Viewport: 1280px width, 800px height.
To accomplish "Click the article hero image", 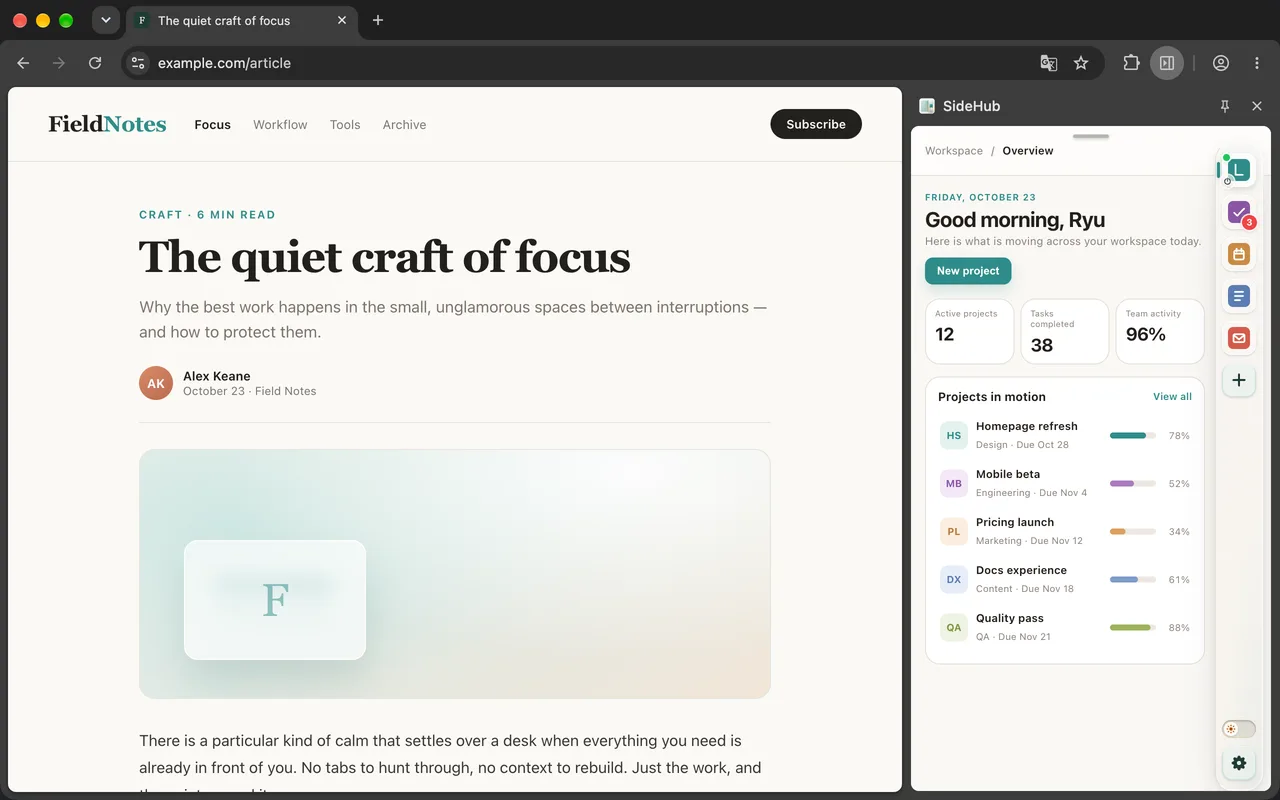I will pyautogui.click(x=455, y=574).
